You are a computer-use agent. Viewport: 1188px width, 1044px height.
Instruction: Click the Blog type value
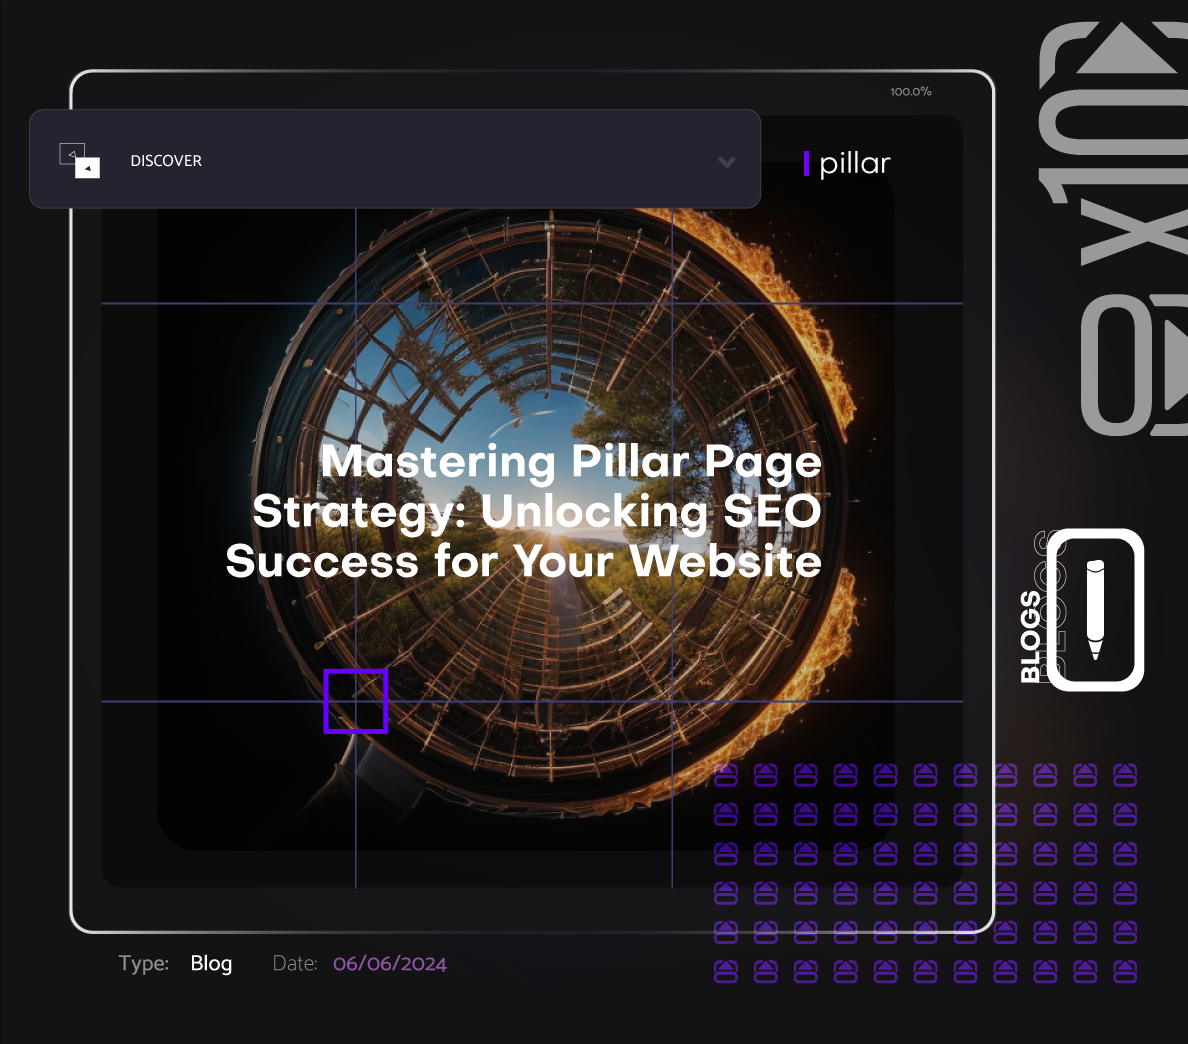pyautogui.click(x=211, y=963)
